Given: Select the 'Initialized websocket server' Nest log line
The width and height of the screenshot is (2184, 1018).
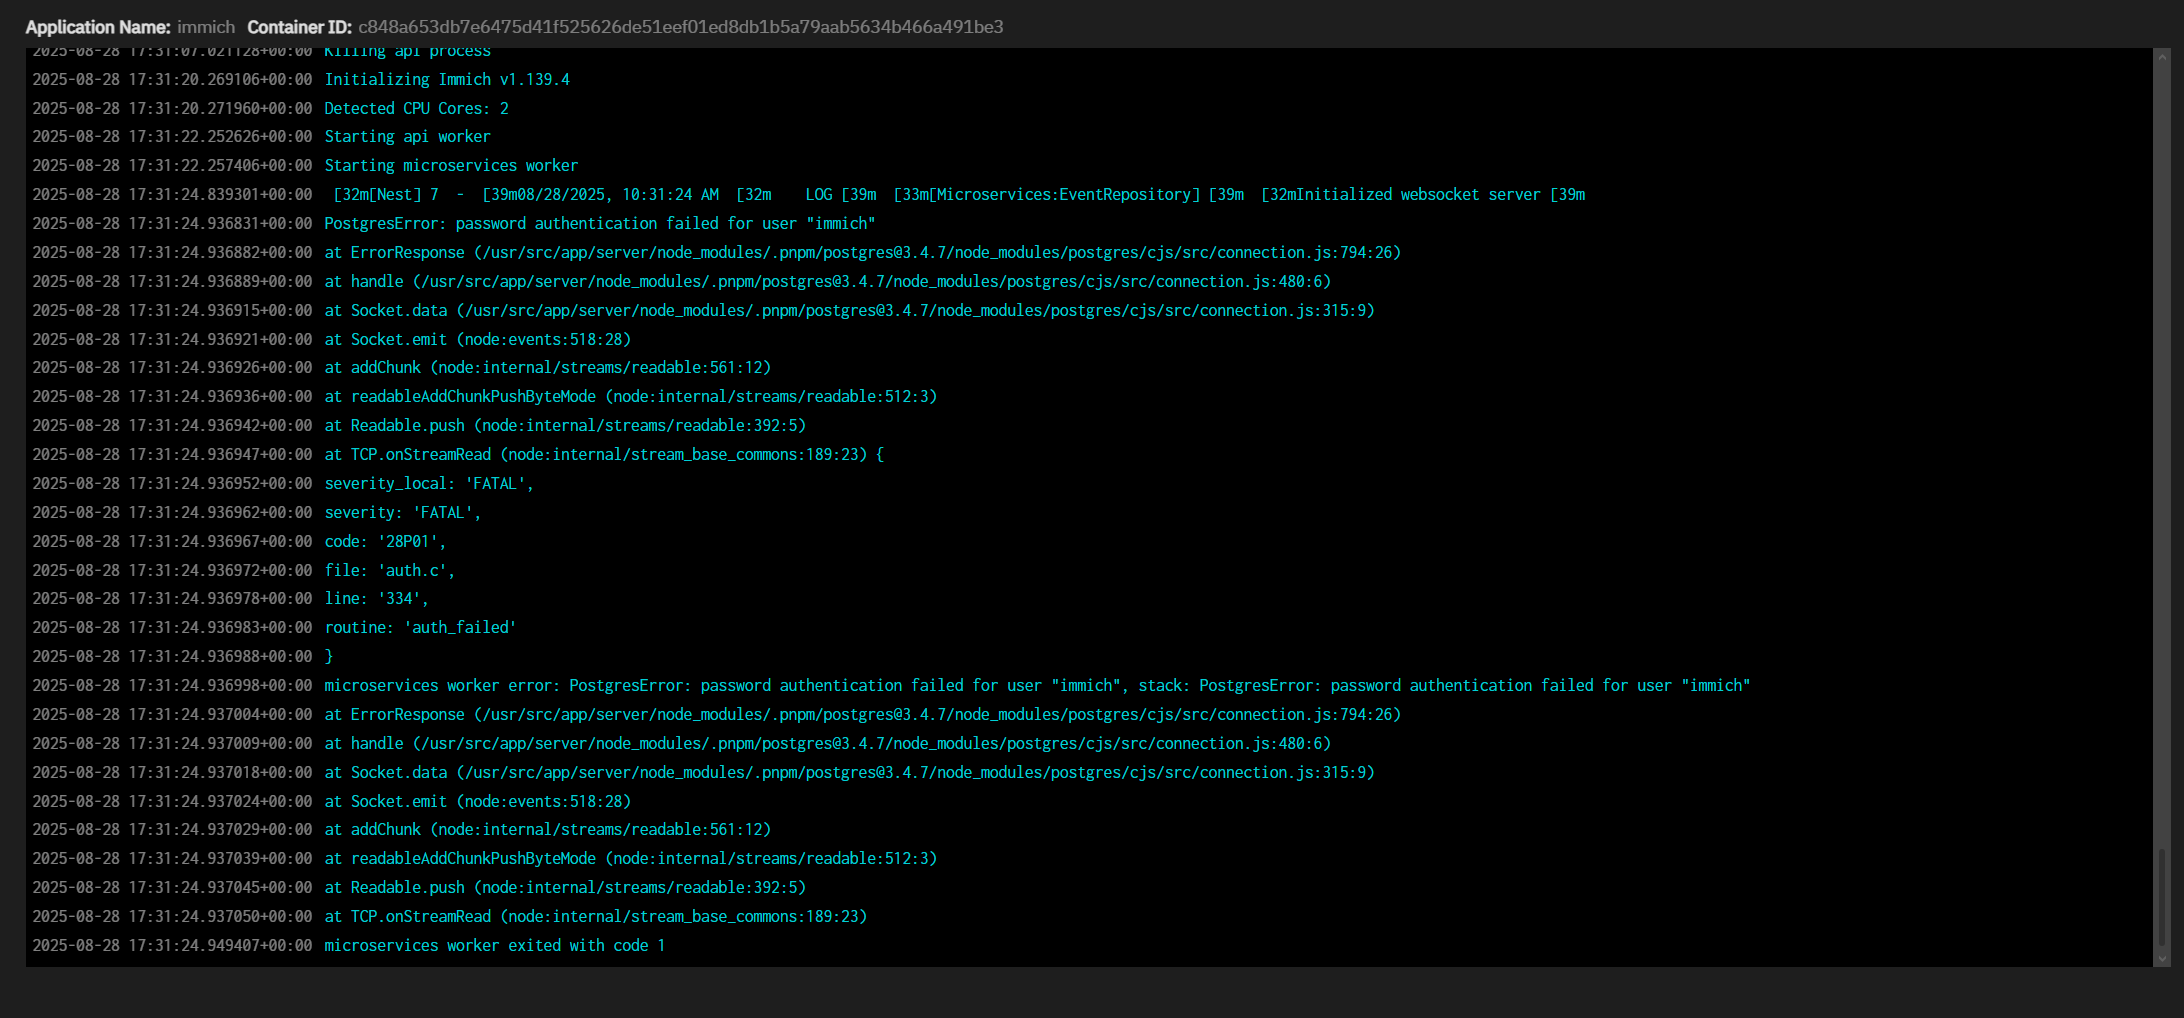Looking at the screenshot, I should click(959, 195).
